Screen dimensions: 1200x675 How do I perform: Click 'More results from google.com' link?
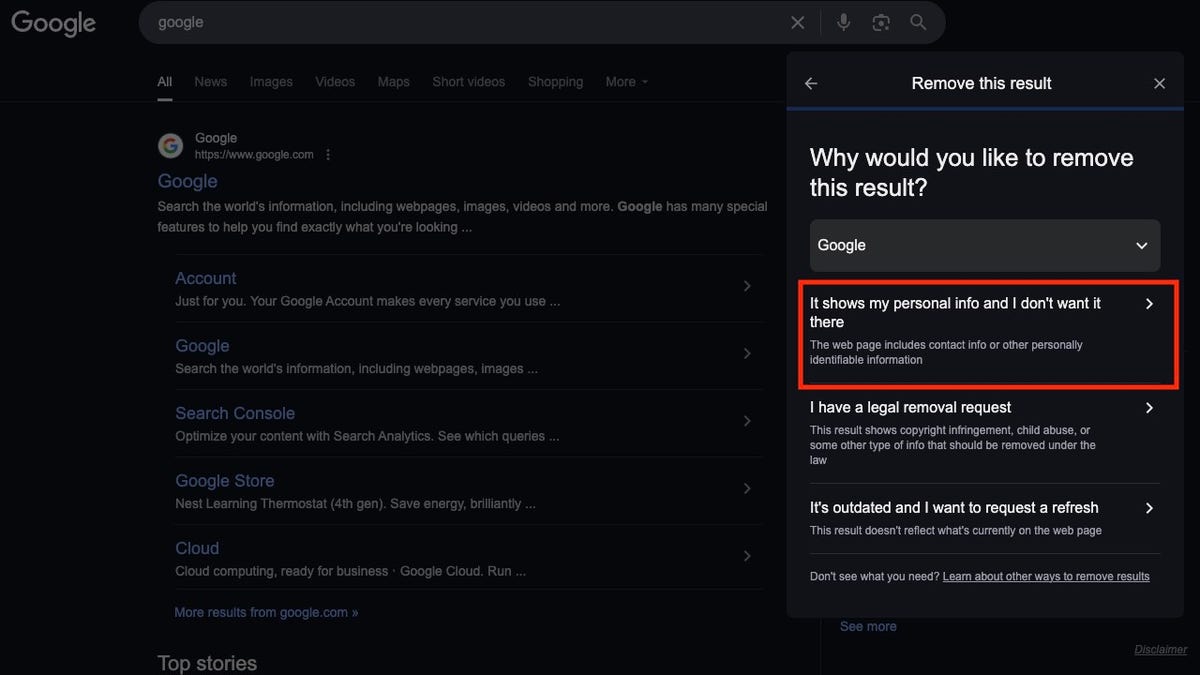266,612
